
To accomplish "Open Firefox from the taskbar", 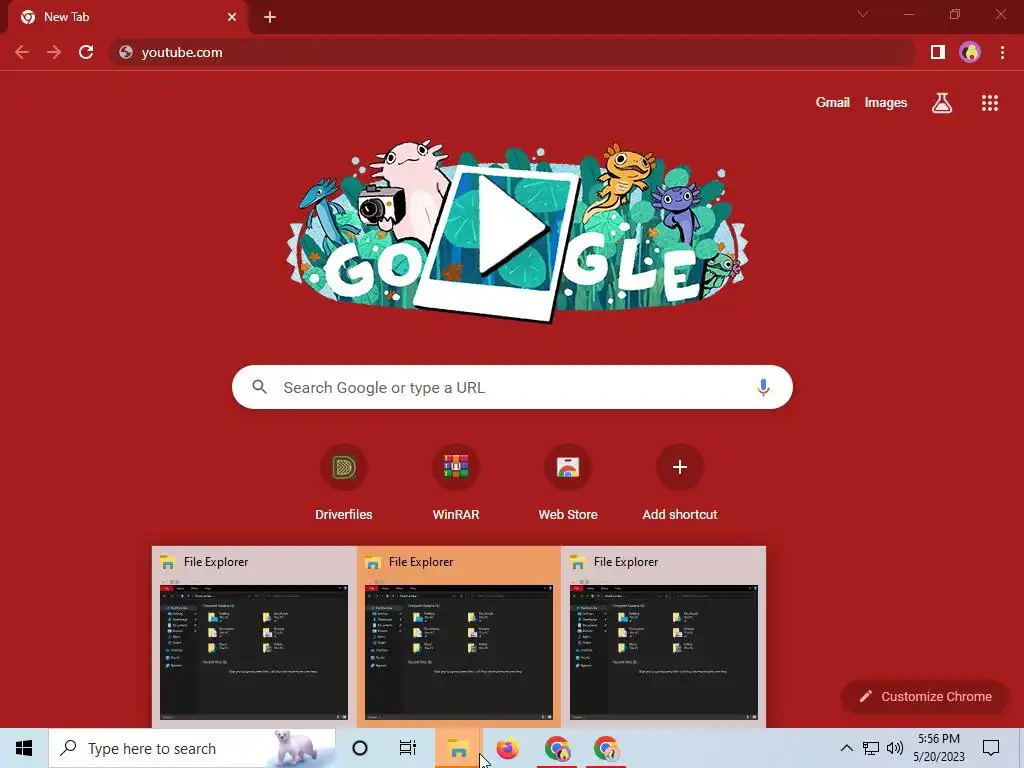I will pyautogui.click(x=507, y=748).
